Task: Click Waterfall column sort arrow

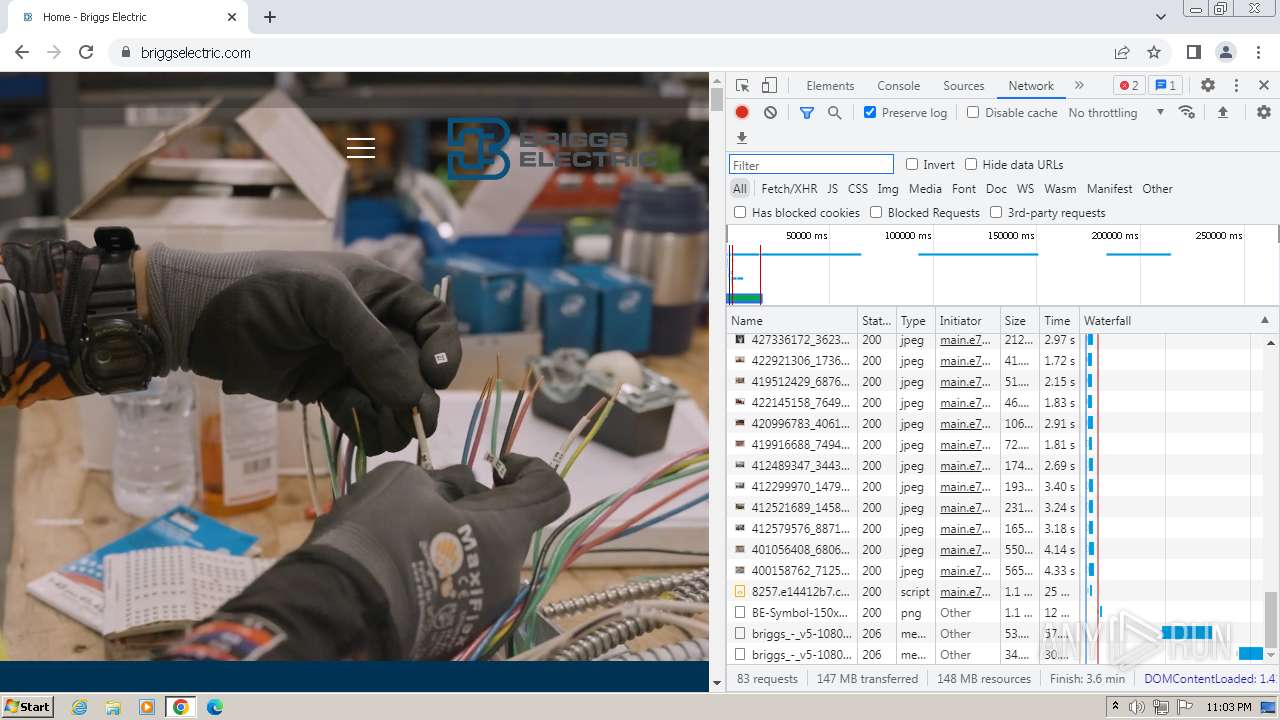Action: [x=1264, y=321]
